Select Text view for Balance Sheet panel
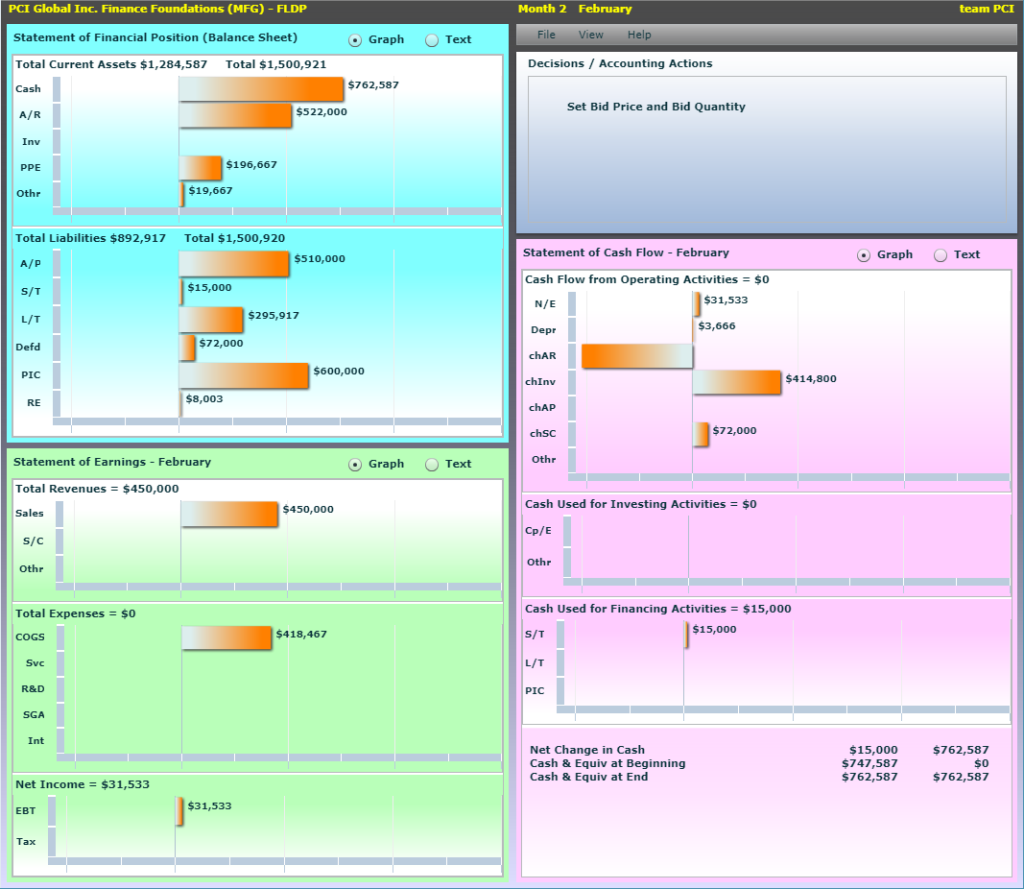Screen dimensions: 1024x889 click(432, 40)
